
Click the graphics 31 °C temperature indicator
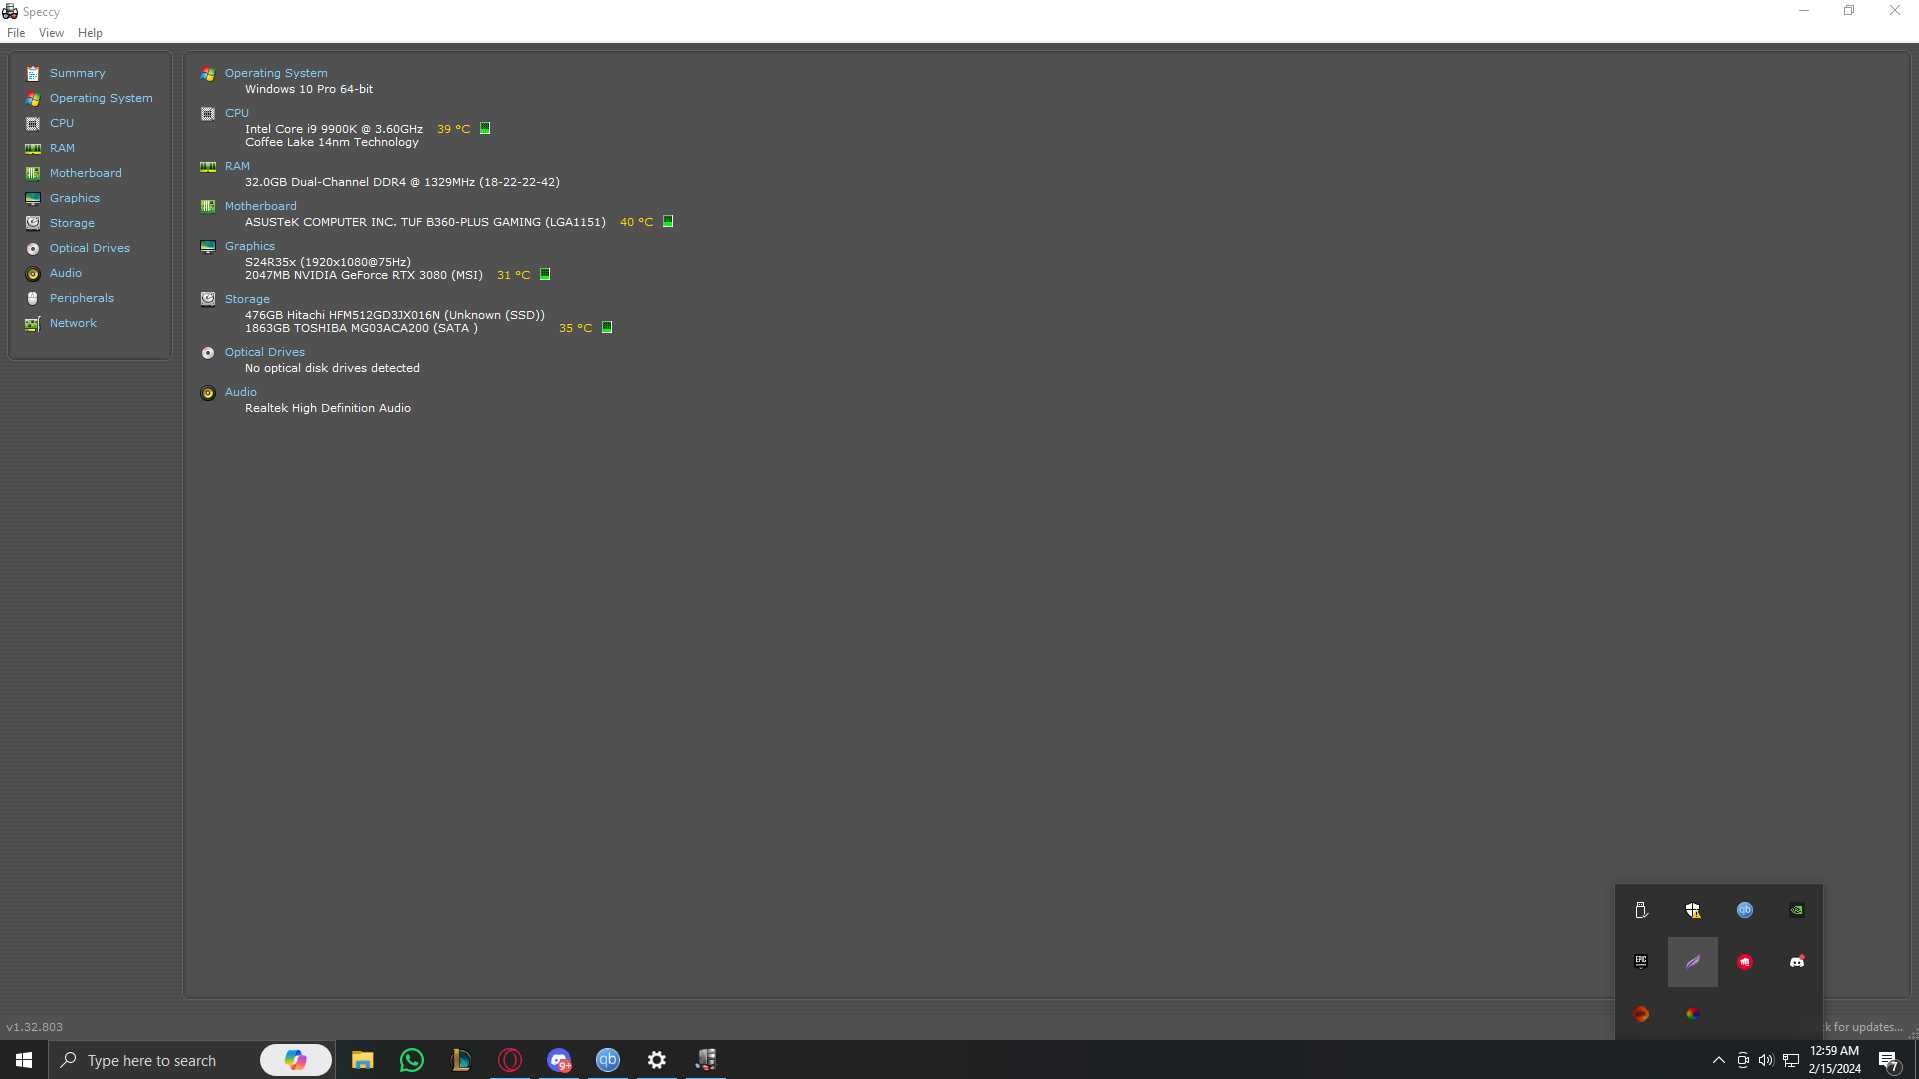click(x=545, y=275)
